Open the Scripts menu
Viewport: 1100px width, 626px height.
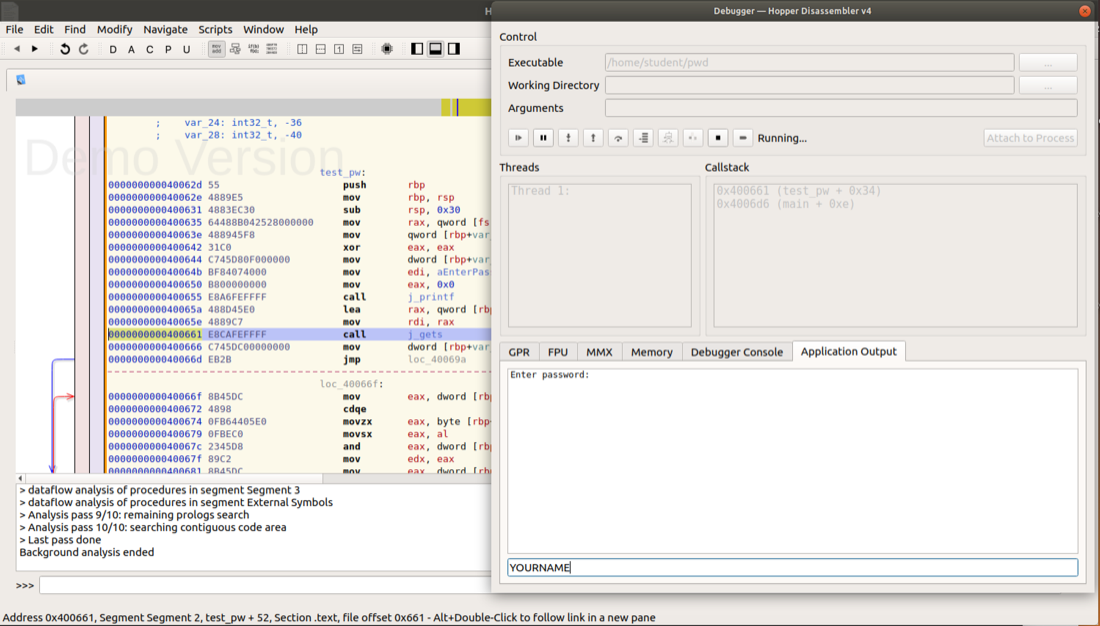pos(215,29)
